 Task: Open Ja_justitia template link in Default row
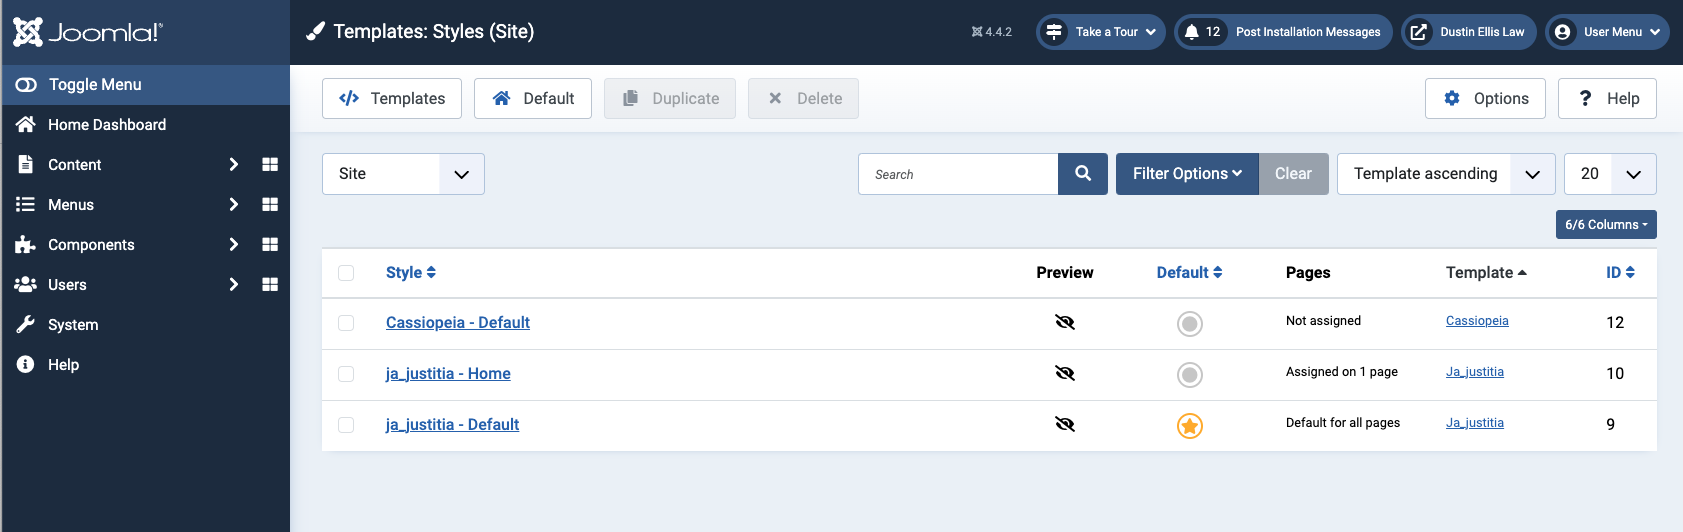pos(1475,423)
